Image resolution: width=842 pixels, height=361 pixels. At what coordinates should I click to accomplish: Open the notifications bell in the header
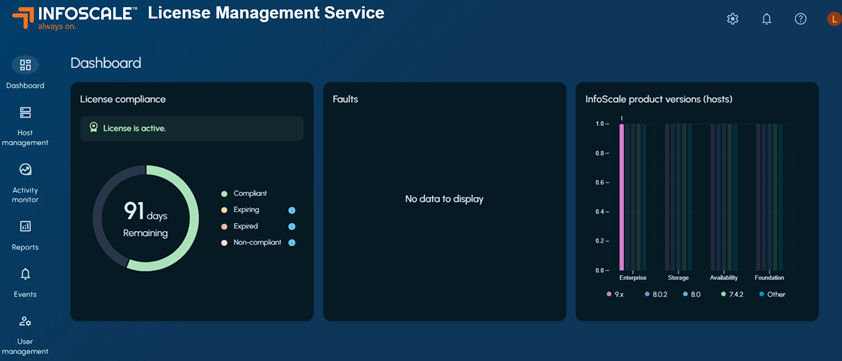tap(767, 19)
